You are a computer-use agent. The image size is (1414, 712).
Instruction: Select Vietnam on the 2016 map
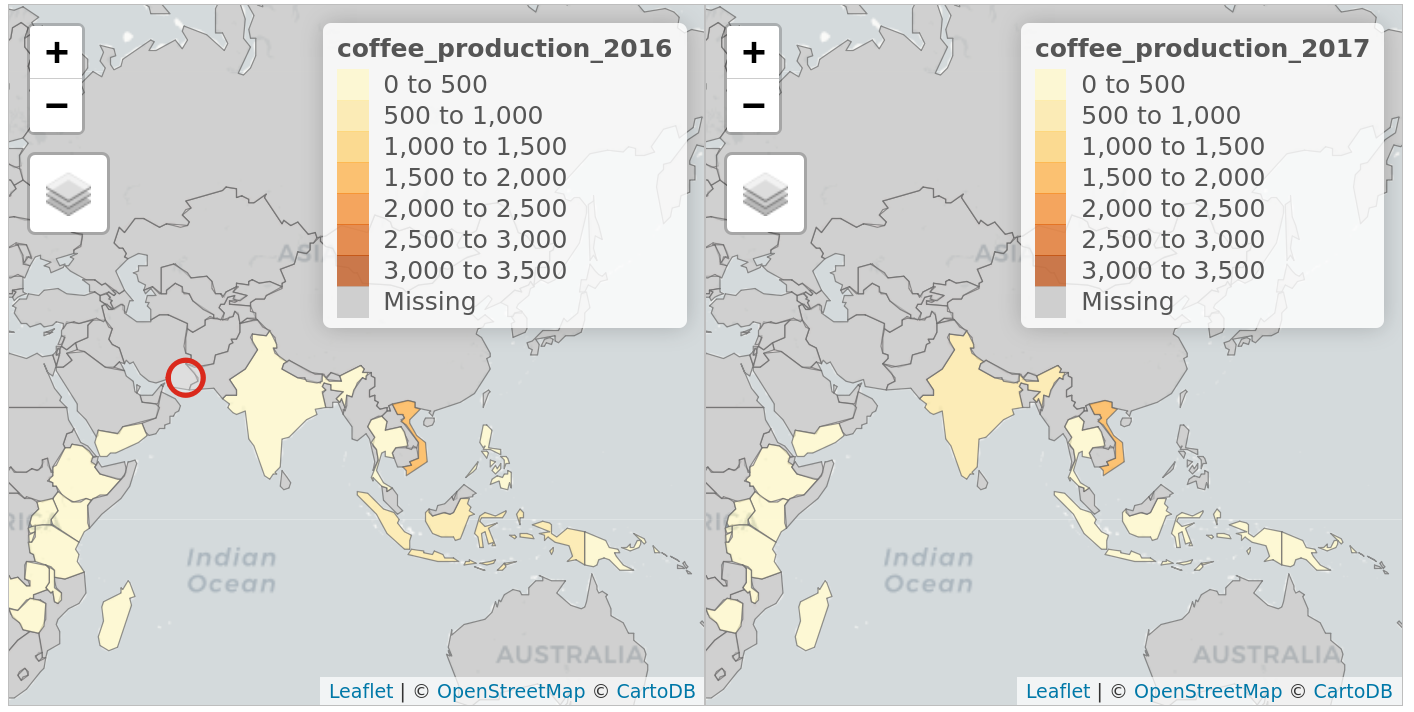[418, 449]
